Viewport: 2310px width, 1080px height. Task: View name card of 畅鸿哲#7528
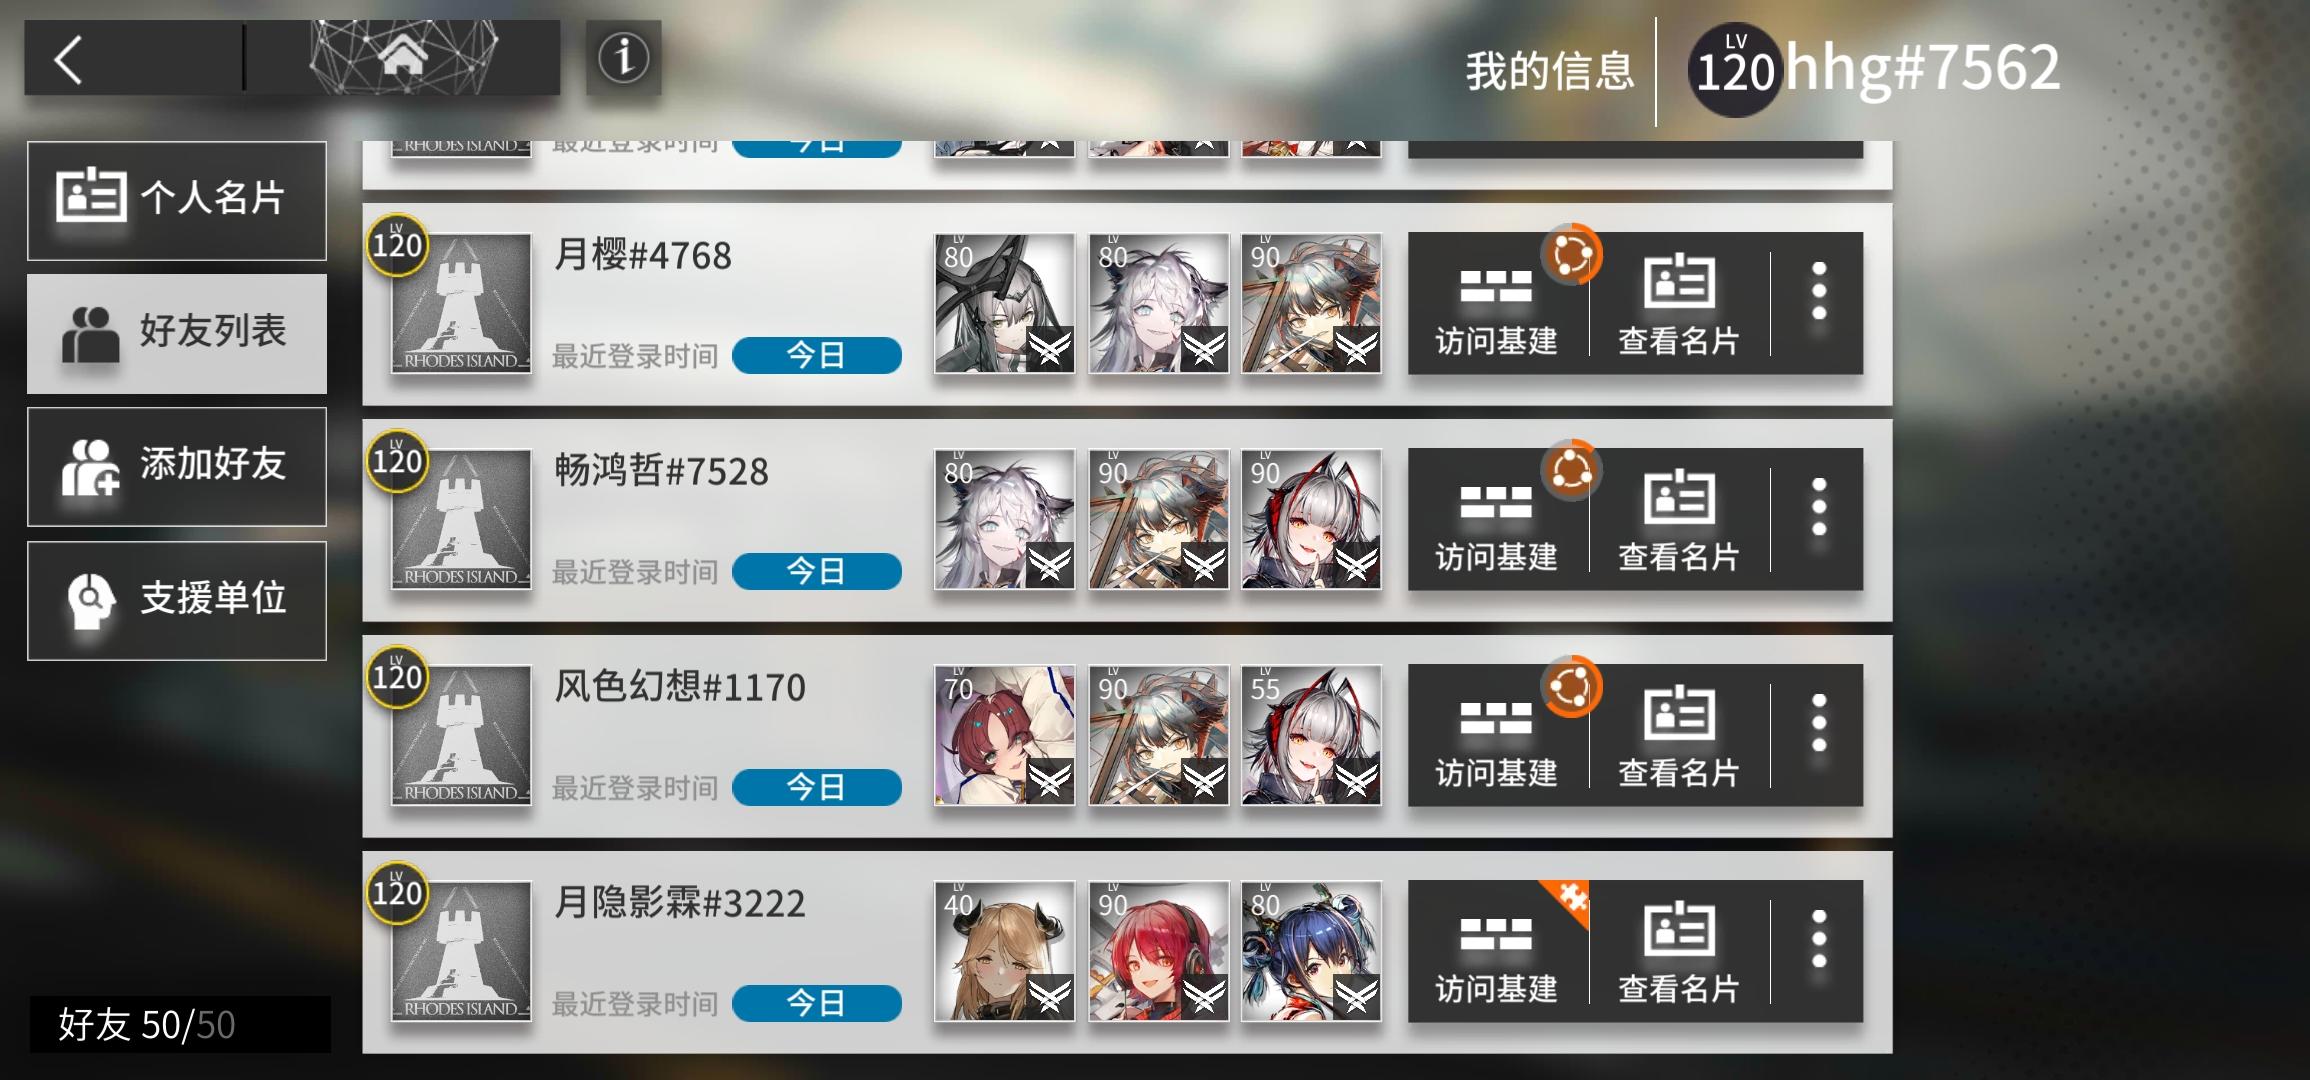[1679, 520]
